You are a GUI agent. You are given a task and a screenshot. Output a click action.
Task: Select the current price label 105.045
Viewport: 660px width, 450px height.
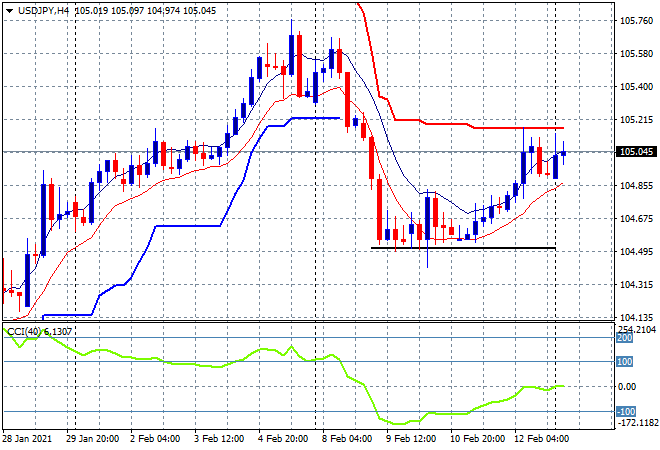click(636, 152)
